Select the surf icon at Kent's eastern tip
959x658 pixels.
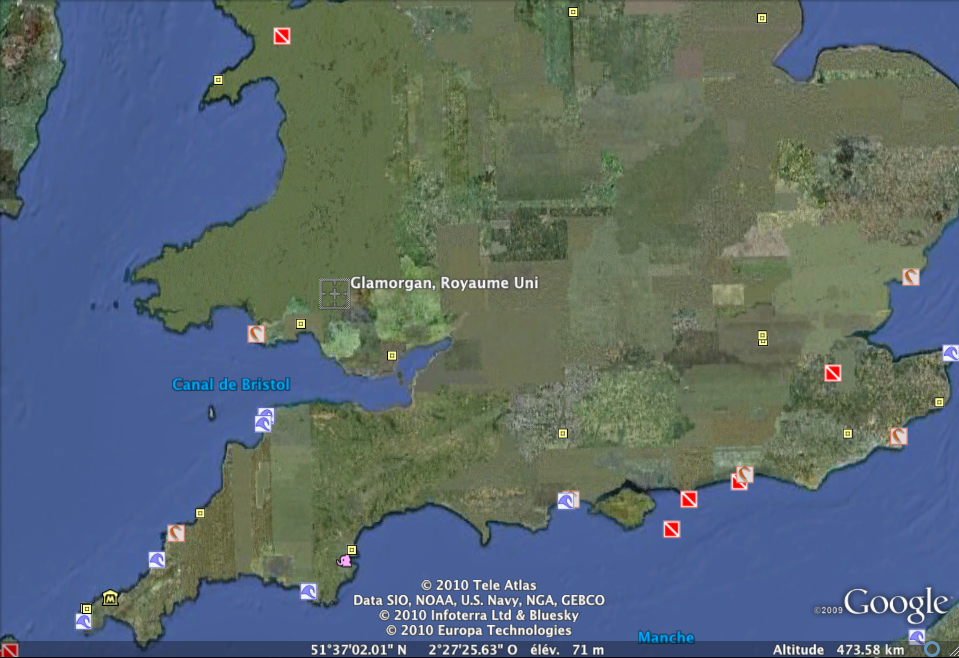coord(950,353)
